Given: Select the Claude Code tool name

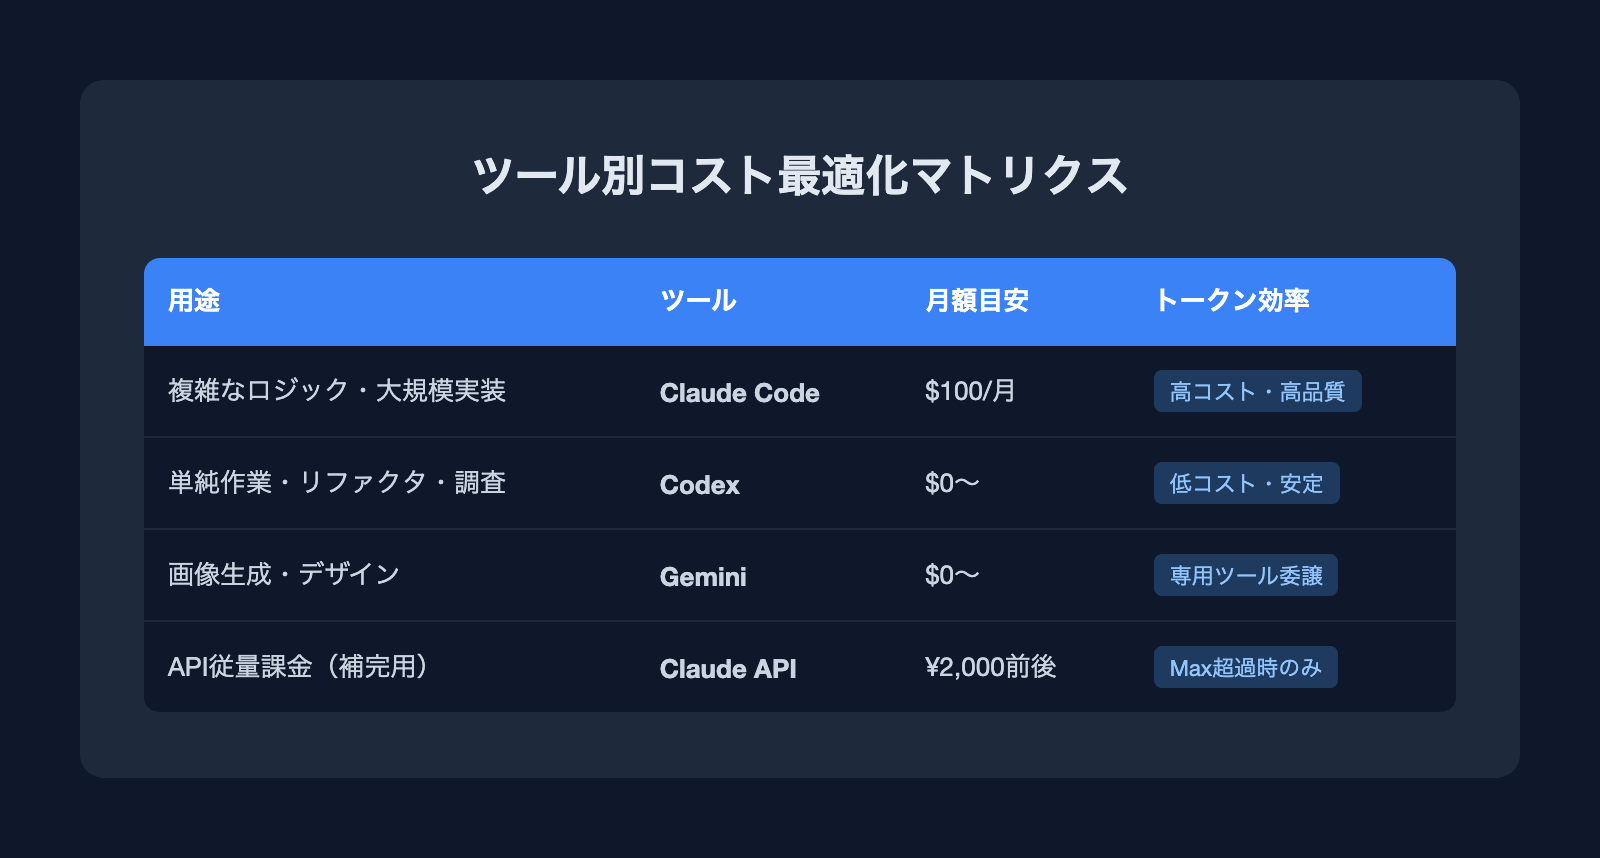Looking at the screenshot, I should pos(739,393).
